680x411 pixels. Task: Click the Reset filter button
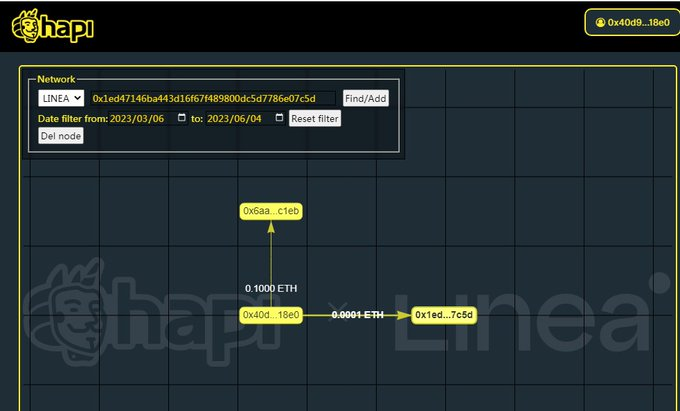315,119
